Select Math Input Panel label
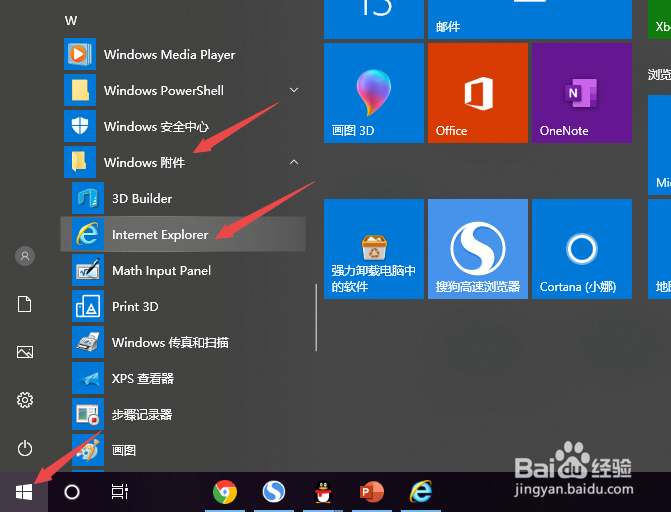This screenshot has width=671, height=512. pos(161,271)
